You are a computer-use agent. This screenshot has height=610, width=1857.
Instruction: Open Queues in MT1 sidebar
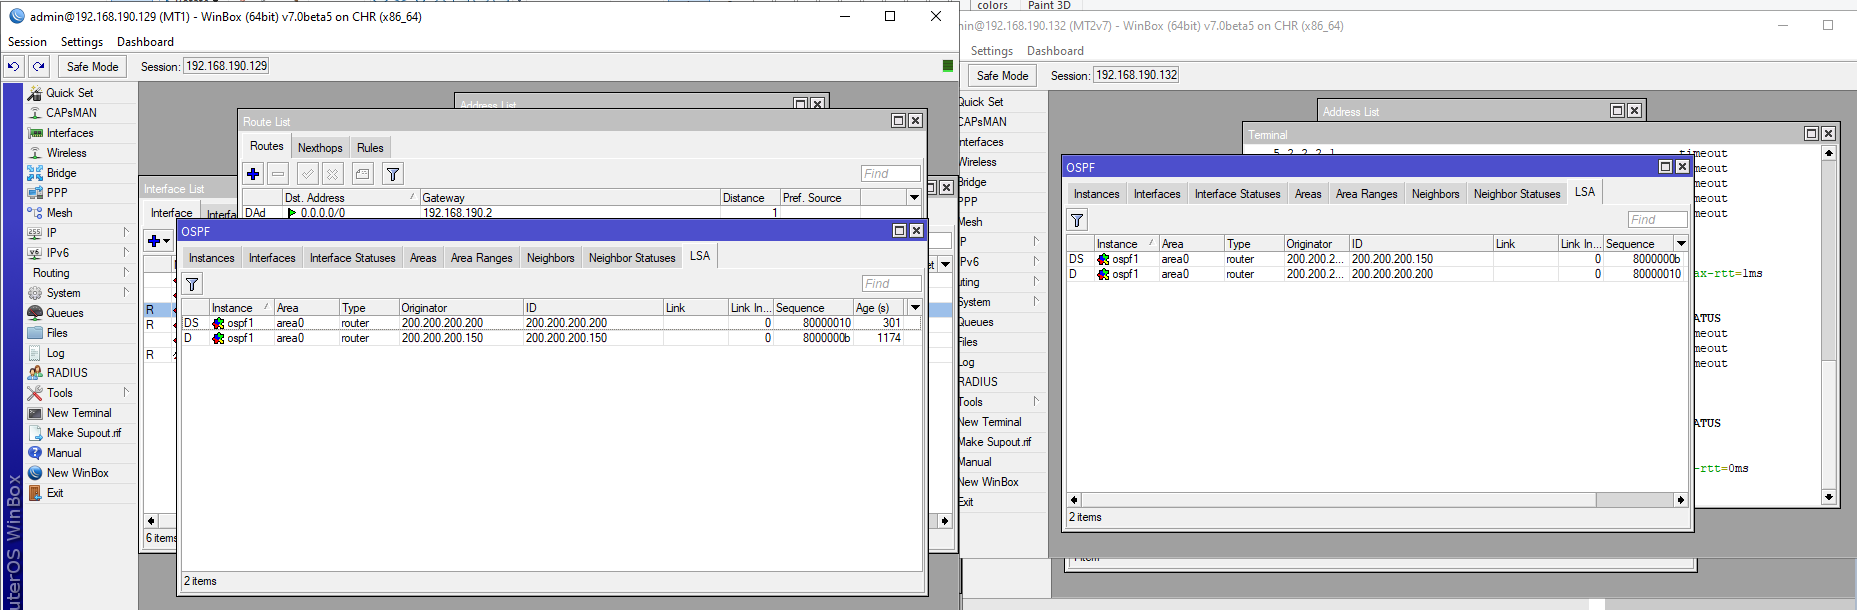coord(65,313)
